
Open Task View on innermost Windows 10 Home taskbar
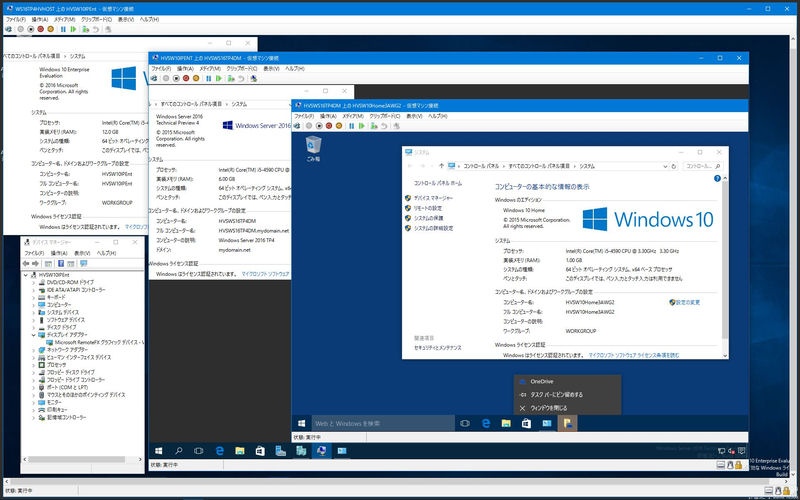(465, 423)
